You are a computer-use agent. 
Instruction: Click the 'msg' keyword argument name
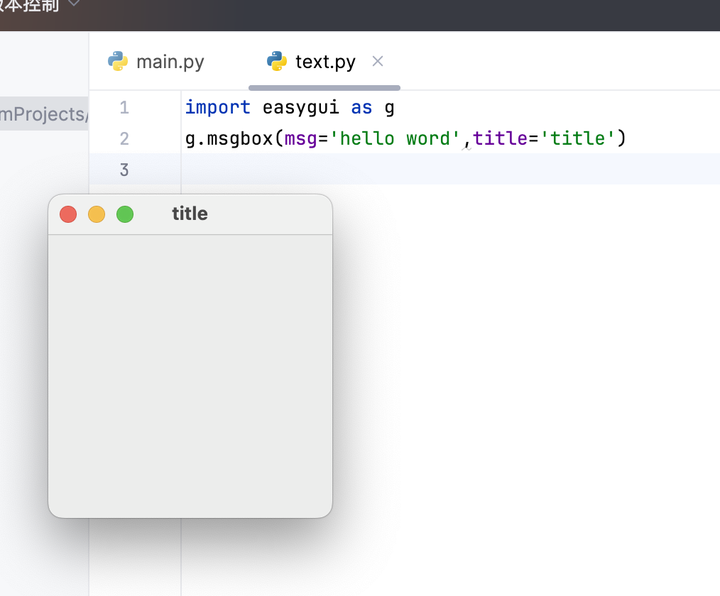tap(300, 138)
